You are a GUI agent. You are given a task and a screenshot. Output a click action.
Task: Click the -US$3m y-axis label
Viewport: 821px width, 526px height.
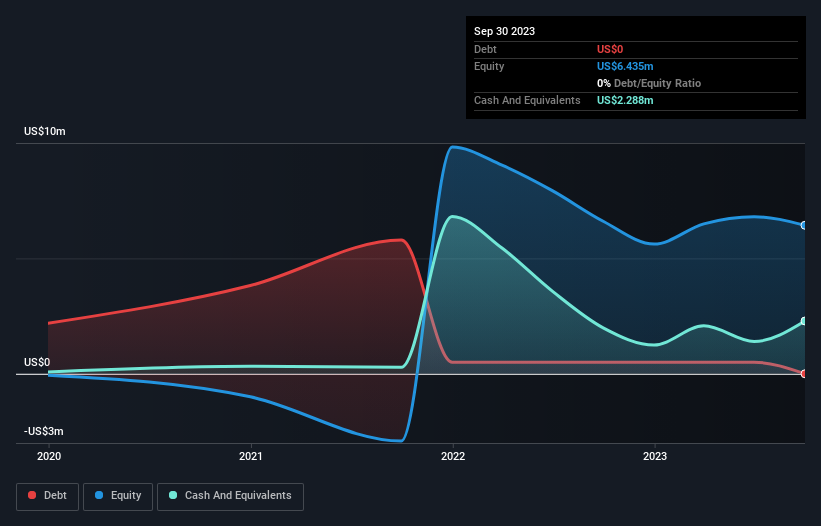pyautogui.click(x=43, y=431)
